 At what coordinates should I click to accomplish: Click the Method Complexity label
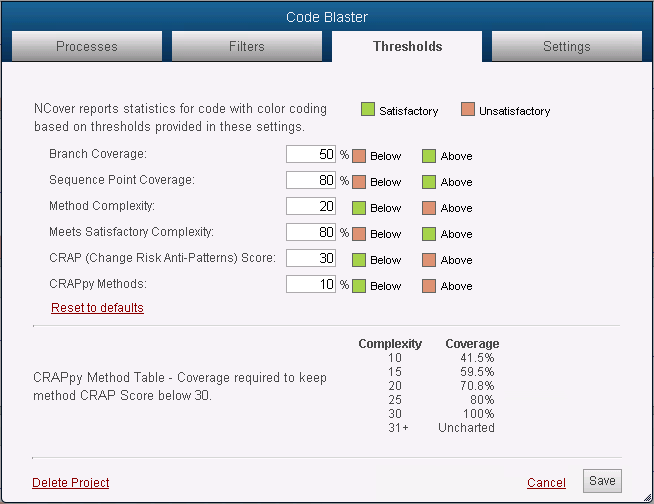(x=102, y=206)
